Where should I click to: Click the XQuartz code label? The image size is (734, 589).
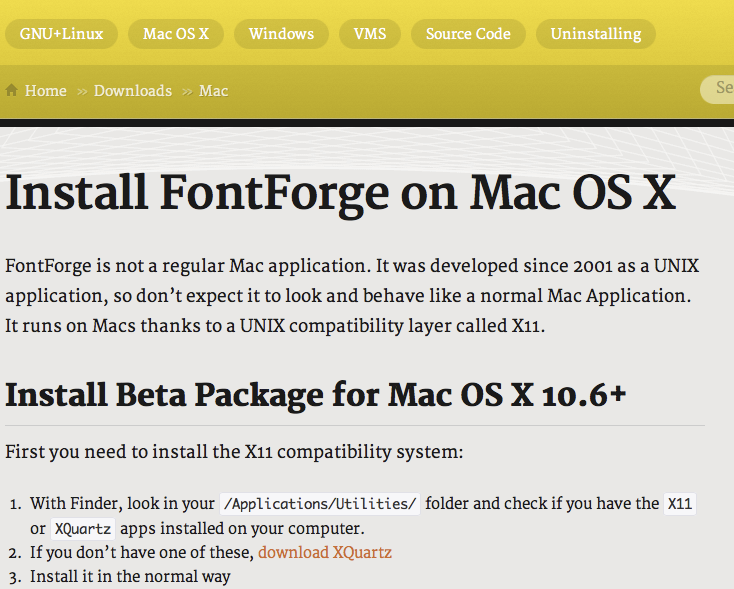82,529
